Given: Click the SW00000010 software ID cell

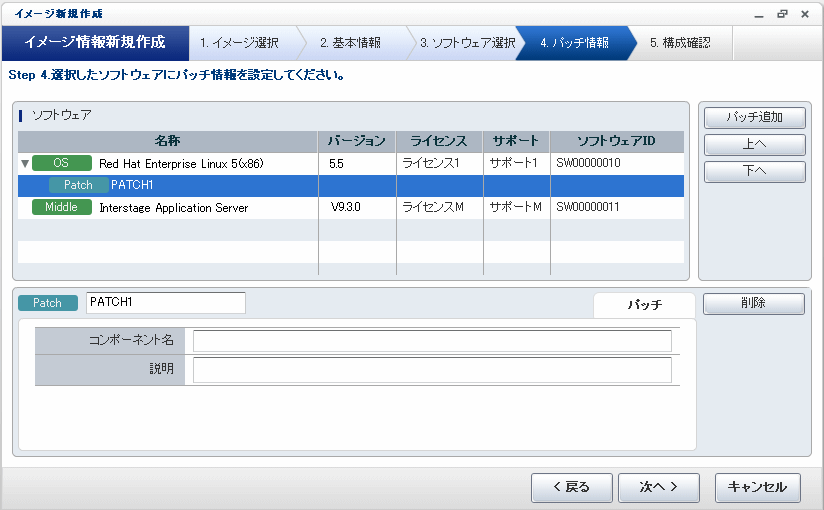Looking at the screenshot, I should (589, 163).
